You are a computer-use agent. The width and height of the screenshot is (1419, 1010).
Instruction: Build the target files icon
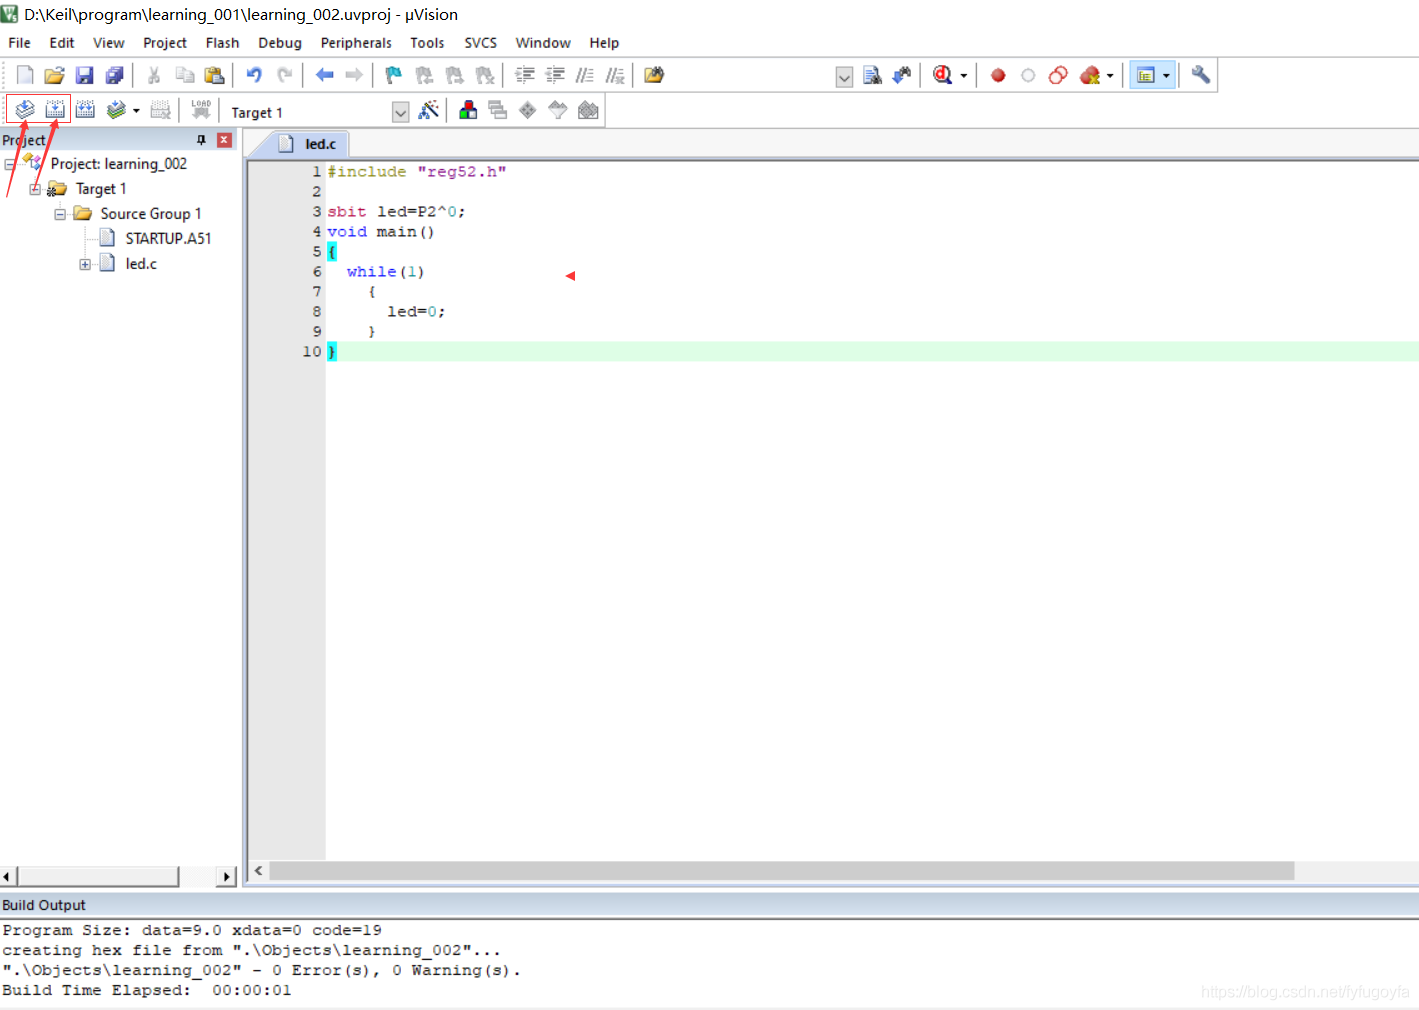pyautogui.click(x=55, y=110)
